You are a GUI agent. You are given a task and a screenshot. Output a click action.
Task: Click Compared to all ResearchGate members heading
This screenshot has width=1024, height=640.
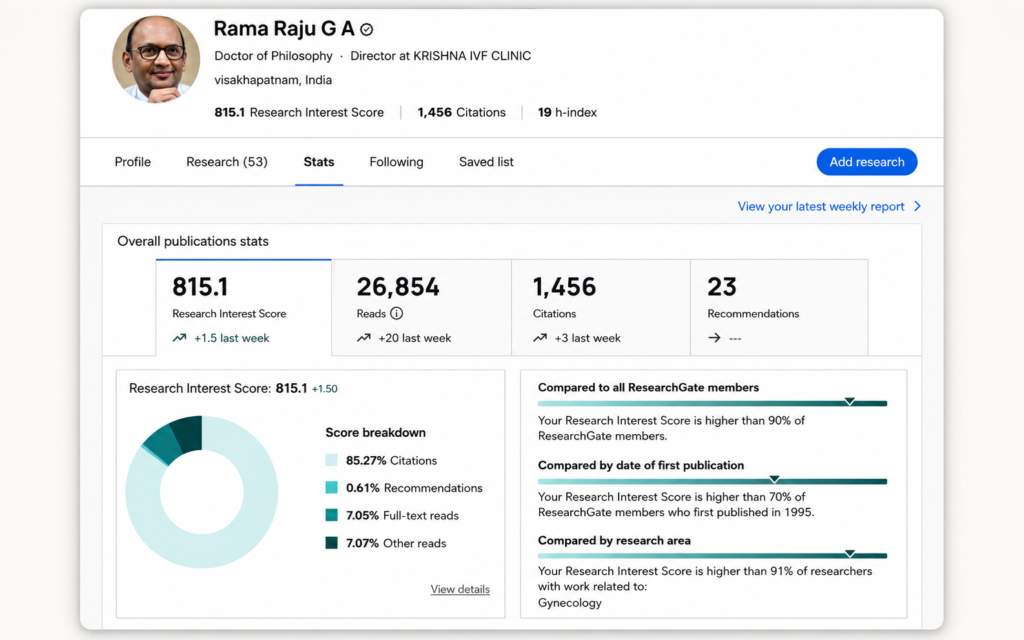click(648, 387)
